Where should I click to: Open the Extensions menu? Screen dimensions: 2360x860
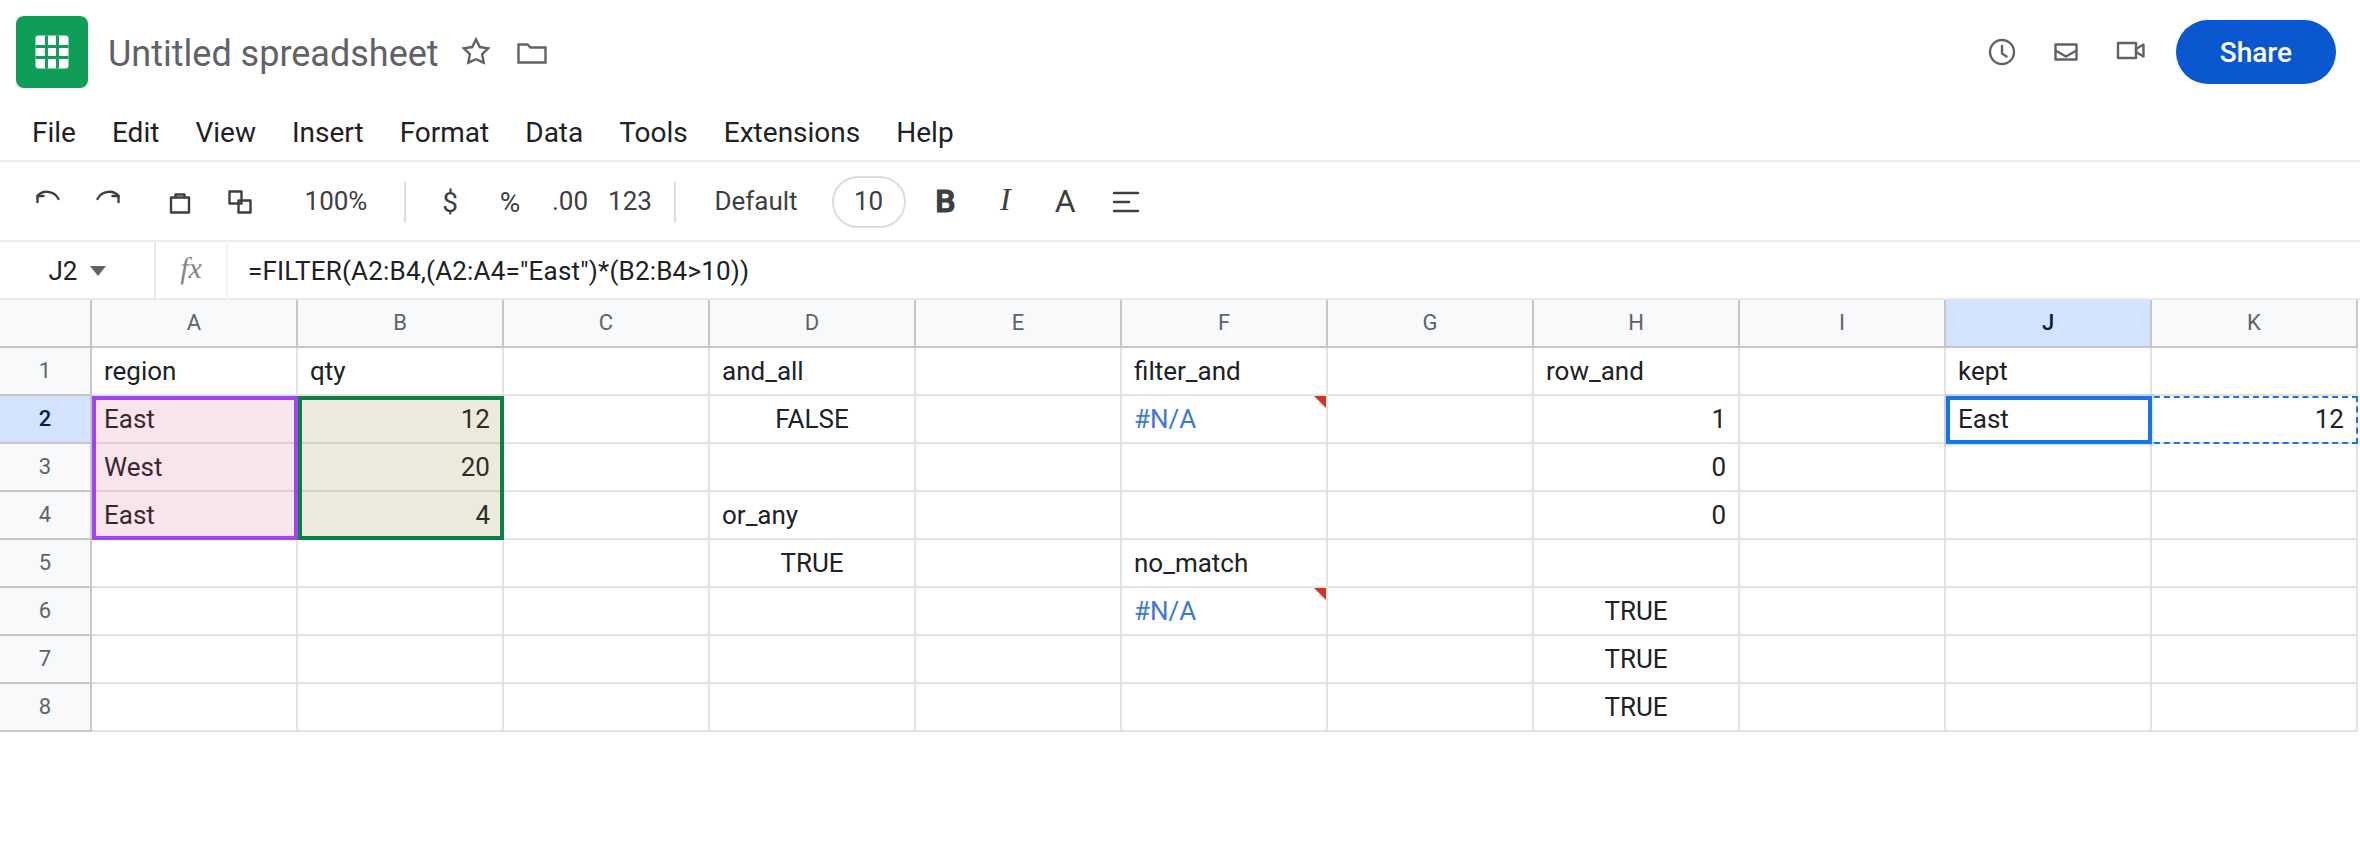tap(792, 132)
